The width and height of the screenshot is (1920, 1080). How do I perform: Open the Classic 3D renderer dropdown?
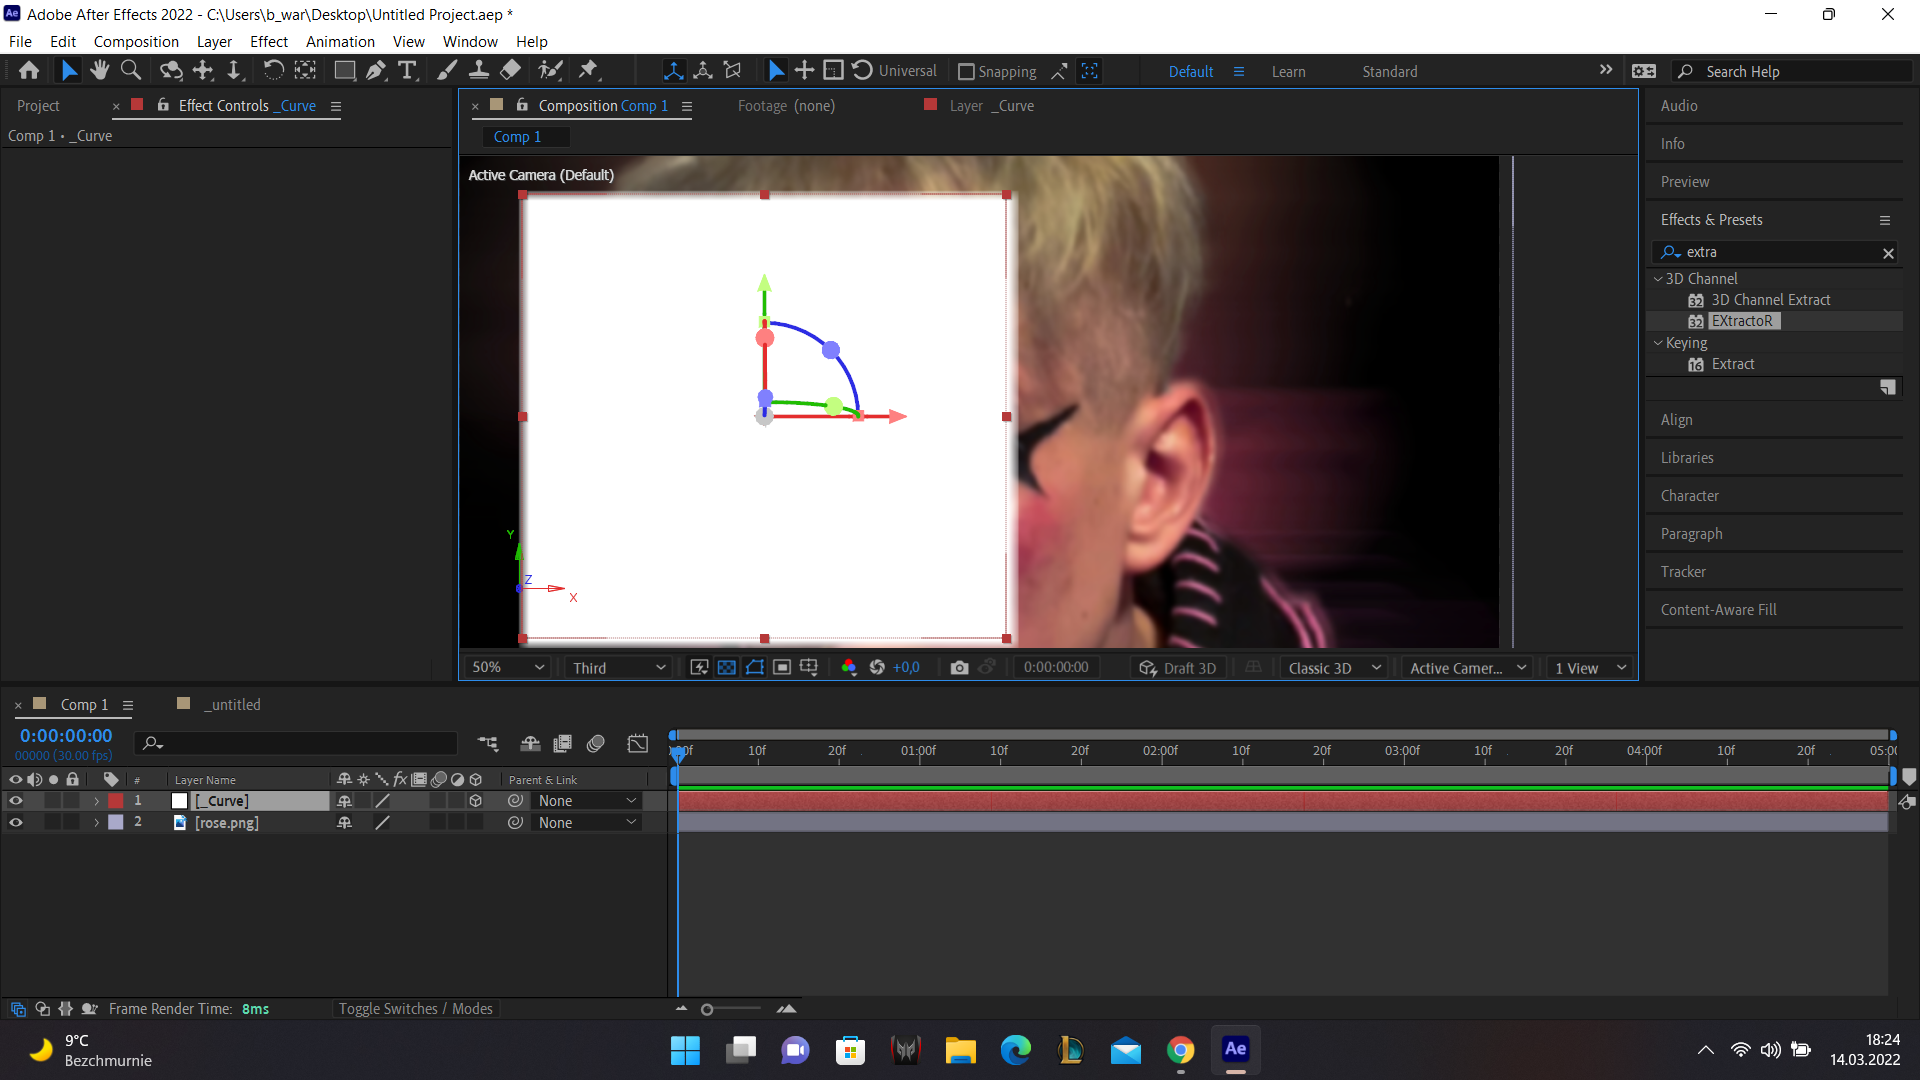[1333, 667]
